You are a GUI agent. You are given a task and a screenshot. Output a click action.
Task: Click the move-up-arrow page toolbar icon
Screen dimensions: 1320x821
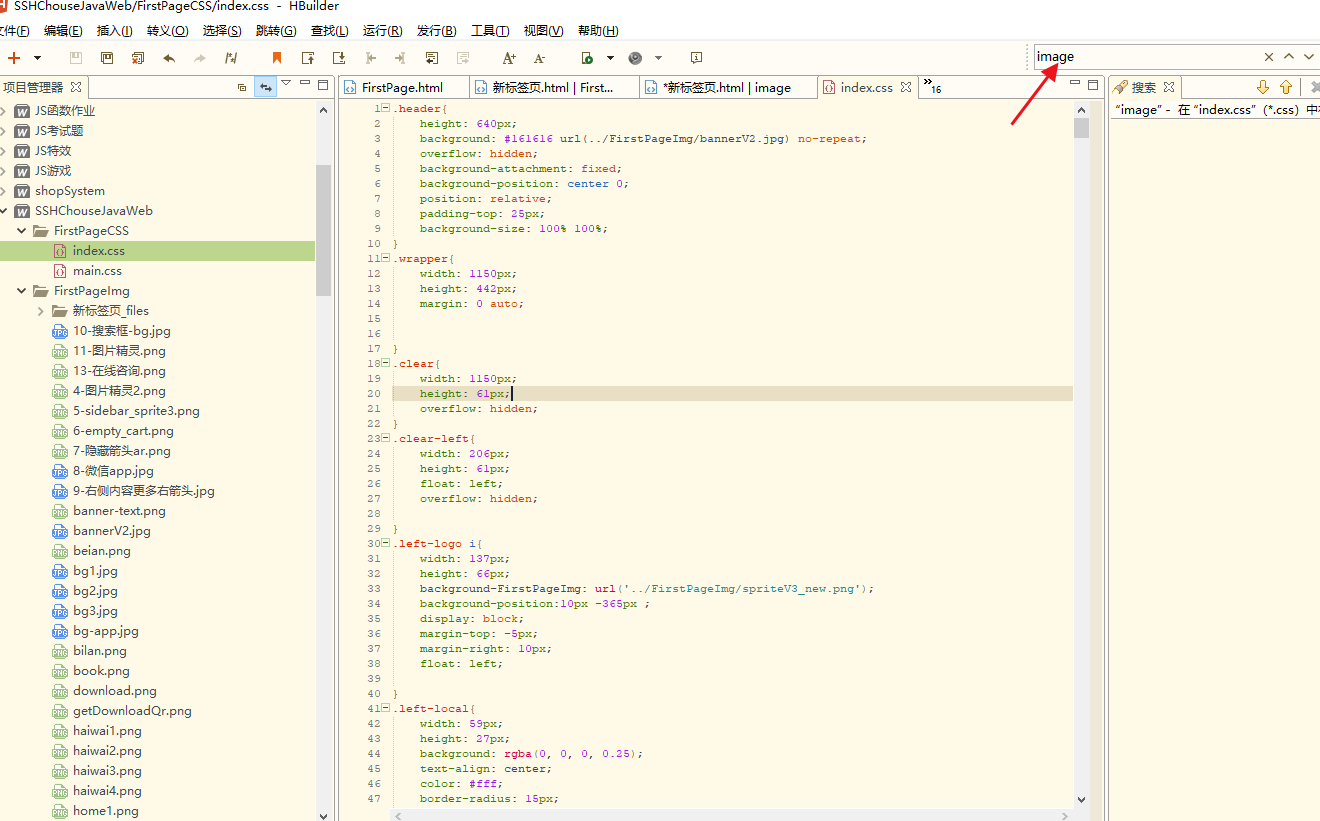point(308,58)
